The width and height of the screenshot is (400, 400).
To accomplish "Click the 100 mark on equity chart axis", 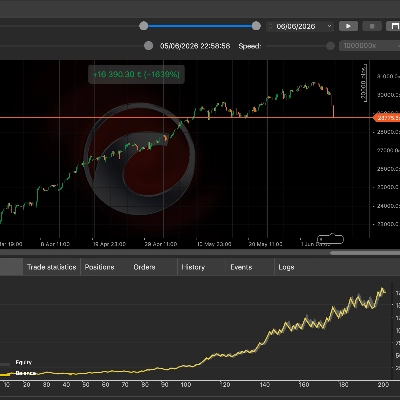I will tap(186, 385).
